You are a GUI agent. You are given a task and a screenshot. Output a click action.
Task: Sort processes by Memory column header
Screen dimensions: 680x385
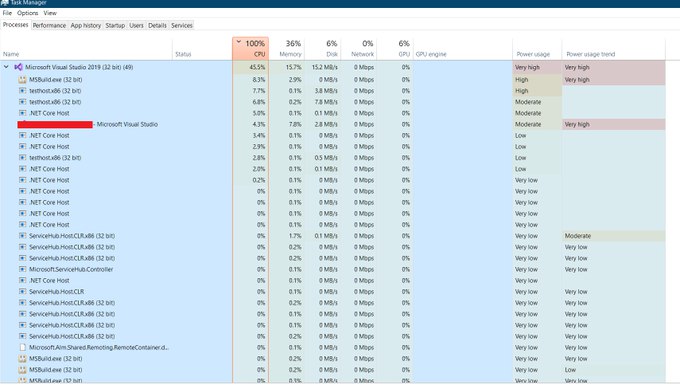[287, 49]
